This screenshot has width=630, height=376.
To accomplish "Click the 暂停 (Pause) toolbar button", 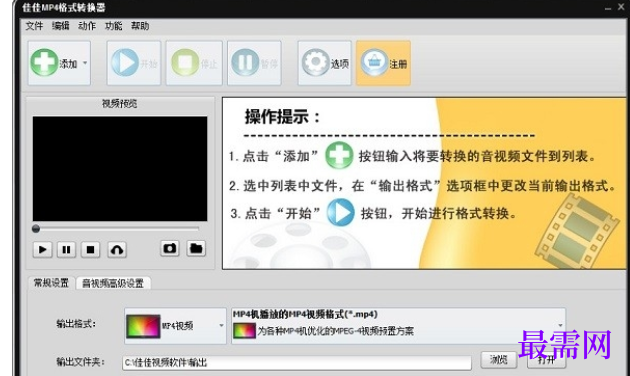I will (254, 63).
